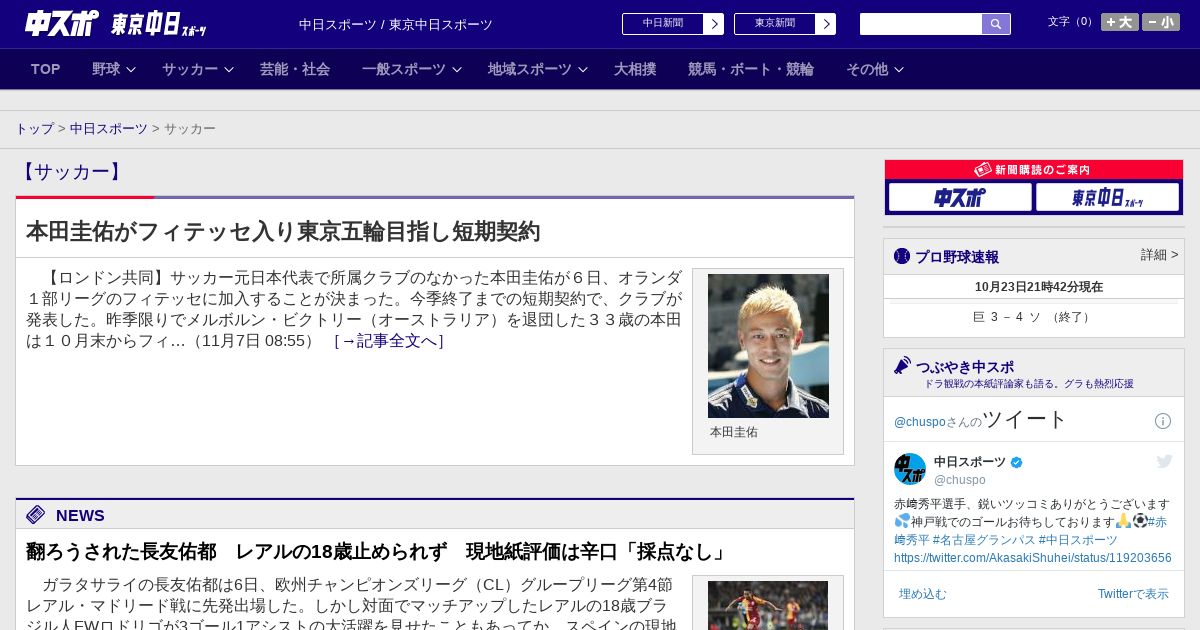Expand the 地域スポーツ dropdown chevron

[x=583, y=69]
